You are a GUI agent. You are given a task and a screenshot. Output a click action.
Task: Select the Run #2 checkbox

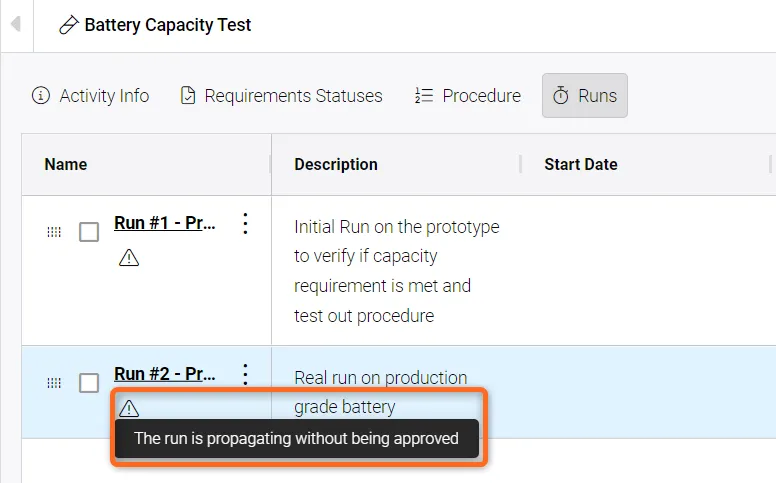89,383
